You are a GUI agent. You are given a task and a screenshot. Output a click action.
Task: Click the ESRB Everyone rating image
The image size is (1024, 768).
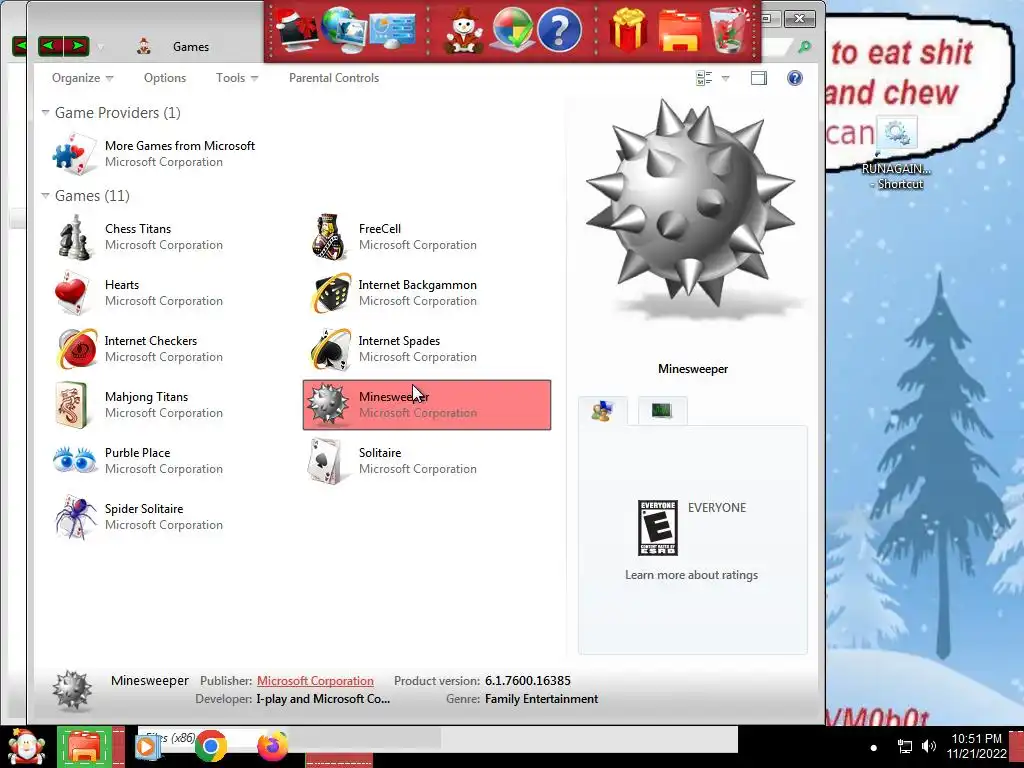pyautogui.click(x=658, y=528)
